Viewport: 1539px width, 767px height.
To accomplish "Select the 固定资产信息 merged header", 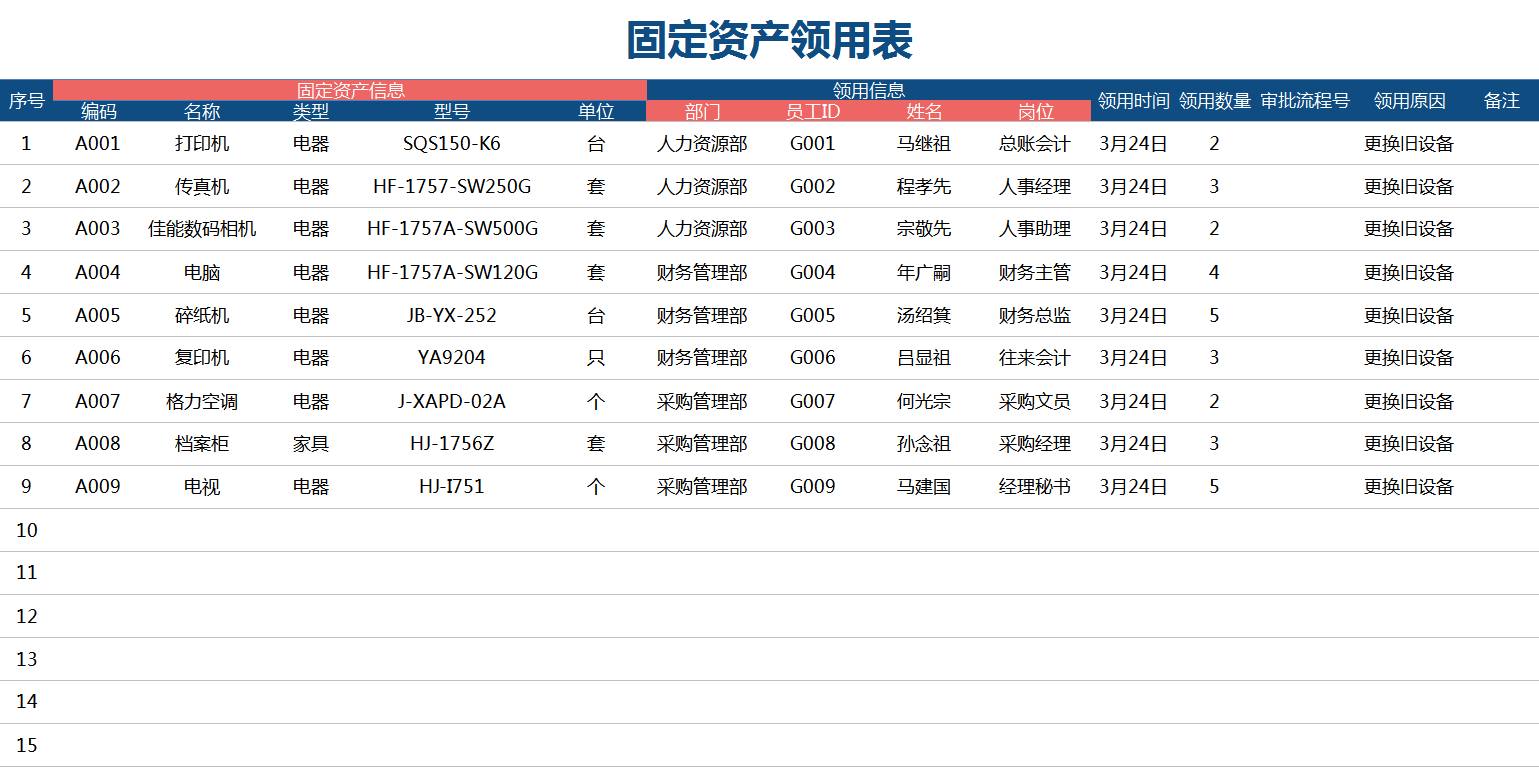I will pyautogui.click(x=350, y=90).
